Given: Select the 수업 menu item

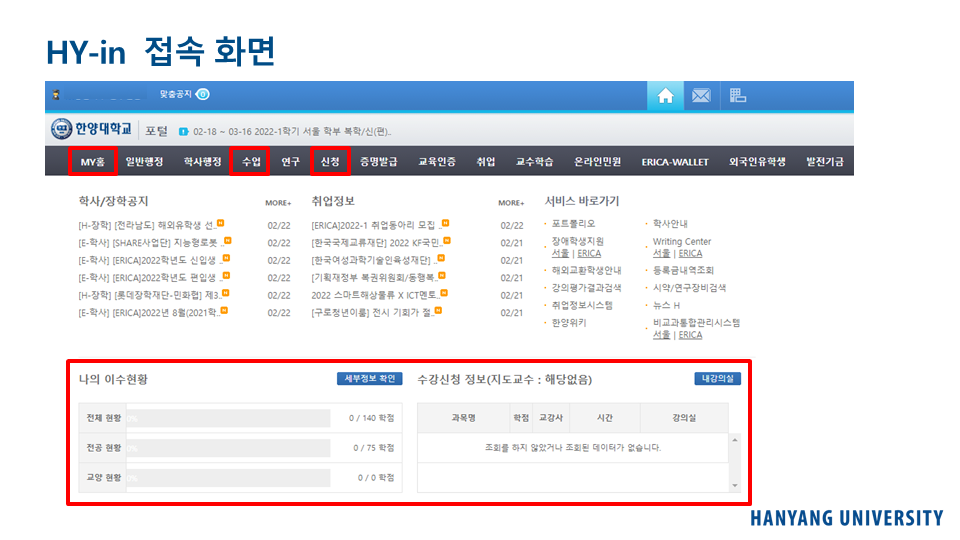Looking at the screenshot, I should point(250,161).
